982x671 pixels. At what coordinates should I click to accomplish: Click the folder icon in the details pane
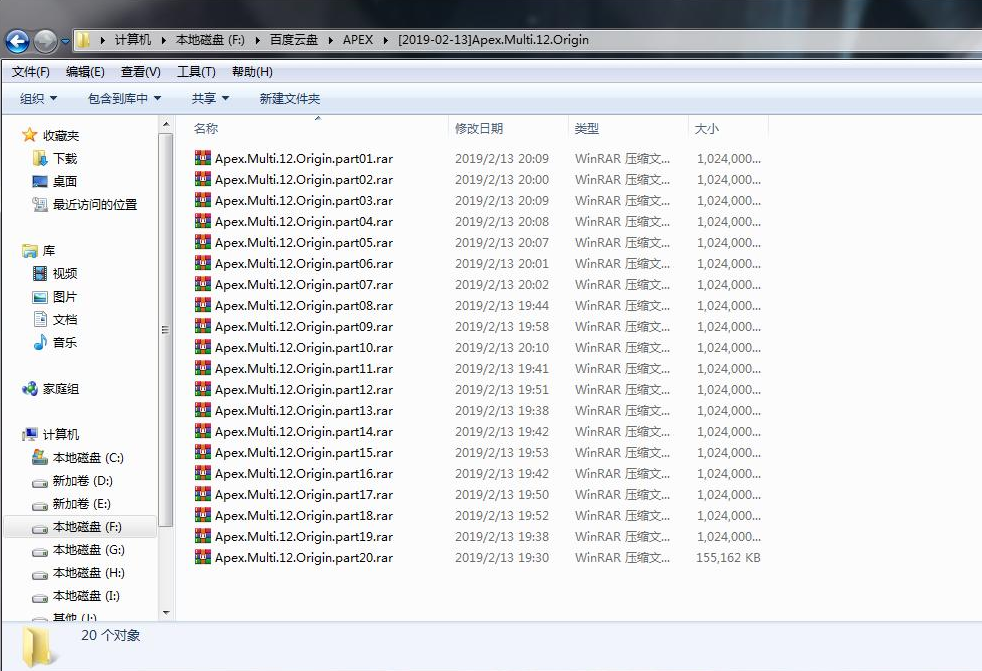(37, 646)
